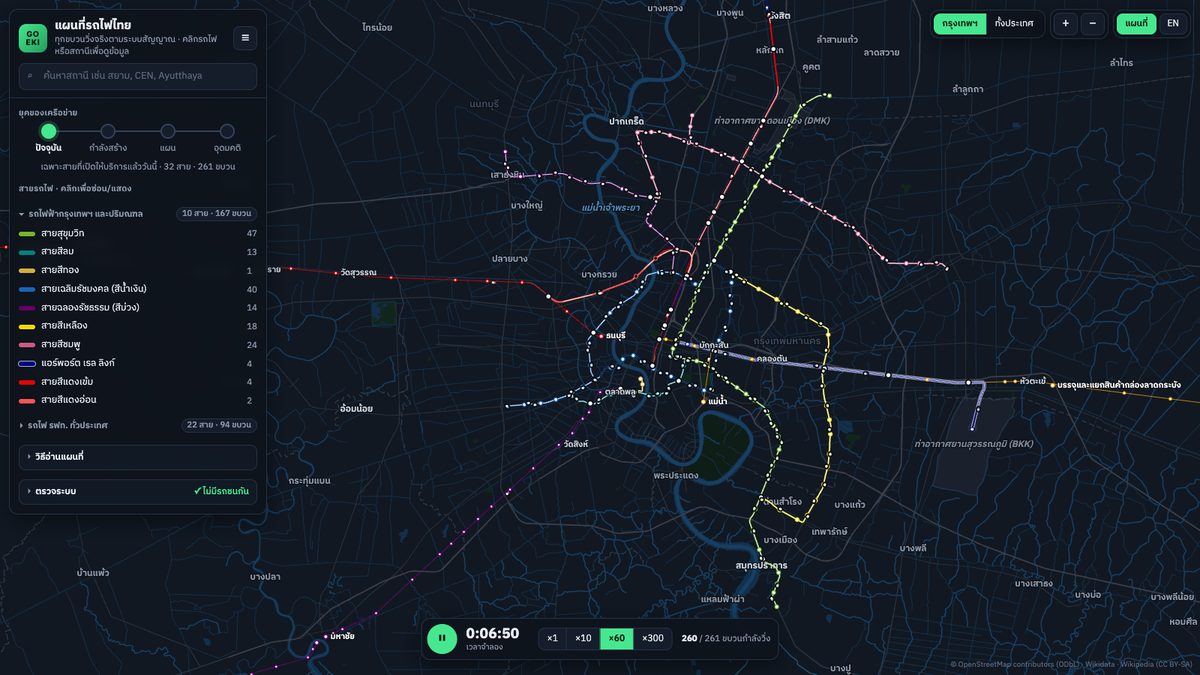1200x675 pixels.
Task: Toggle visibility of สายสีลม line
Action: point(138,251)
